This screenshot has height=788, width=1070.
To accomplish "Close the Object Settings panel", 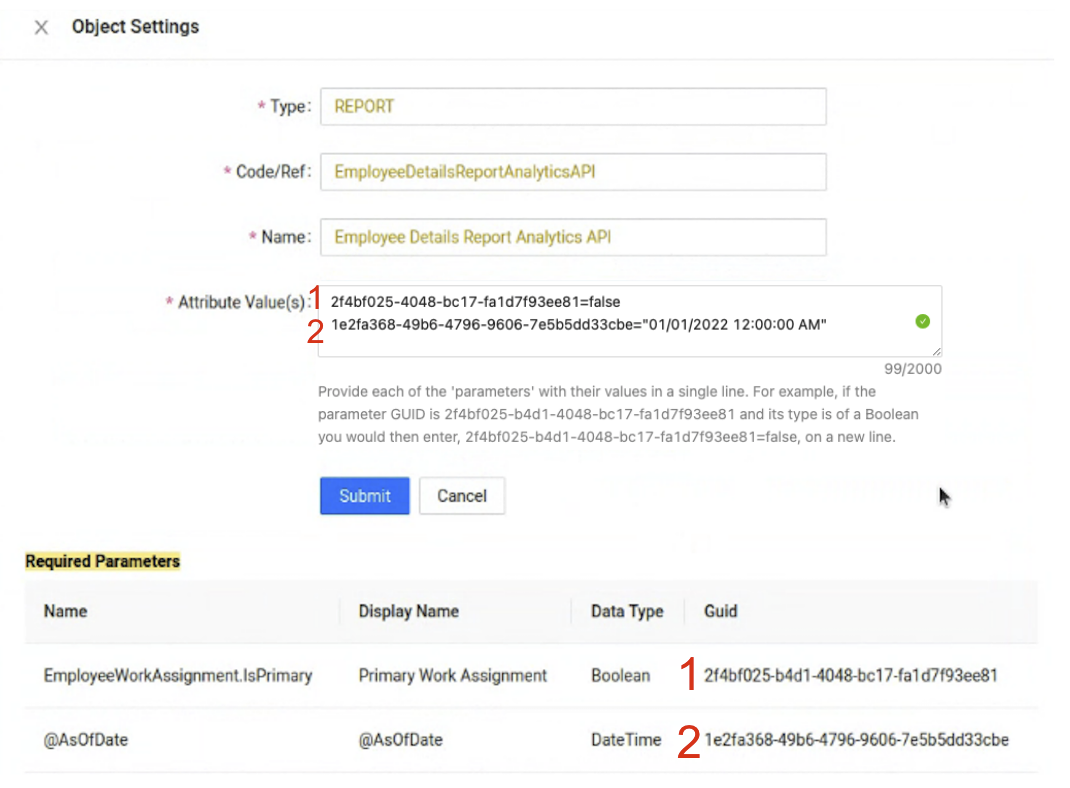I will 41,27.
